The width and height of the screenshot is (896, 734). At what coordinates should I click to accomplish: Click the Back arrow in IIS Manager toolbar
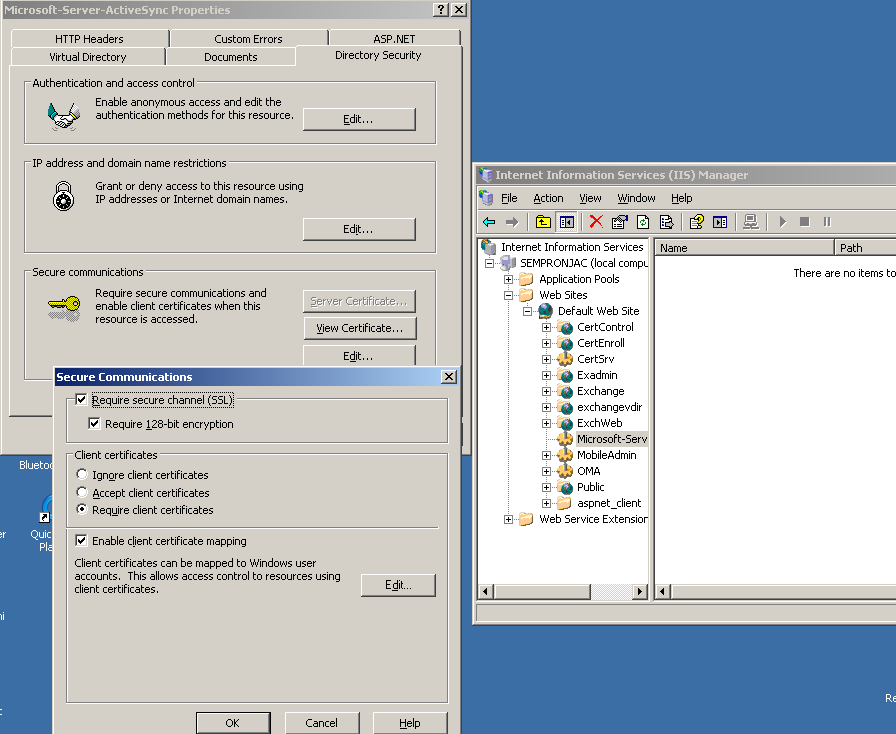(489, 222)
